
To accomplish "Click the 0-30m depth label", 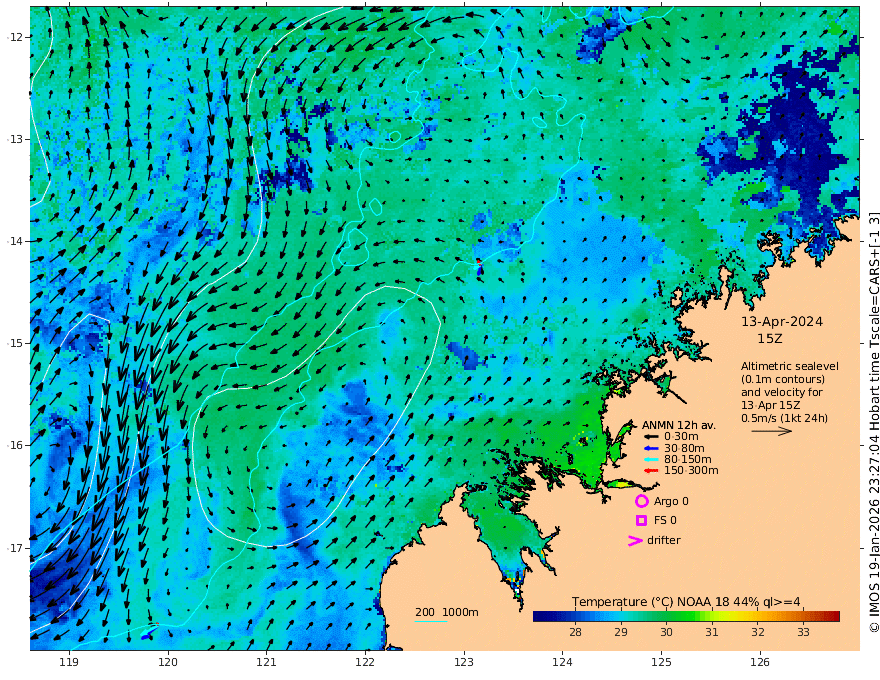I will point(681,437).
